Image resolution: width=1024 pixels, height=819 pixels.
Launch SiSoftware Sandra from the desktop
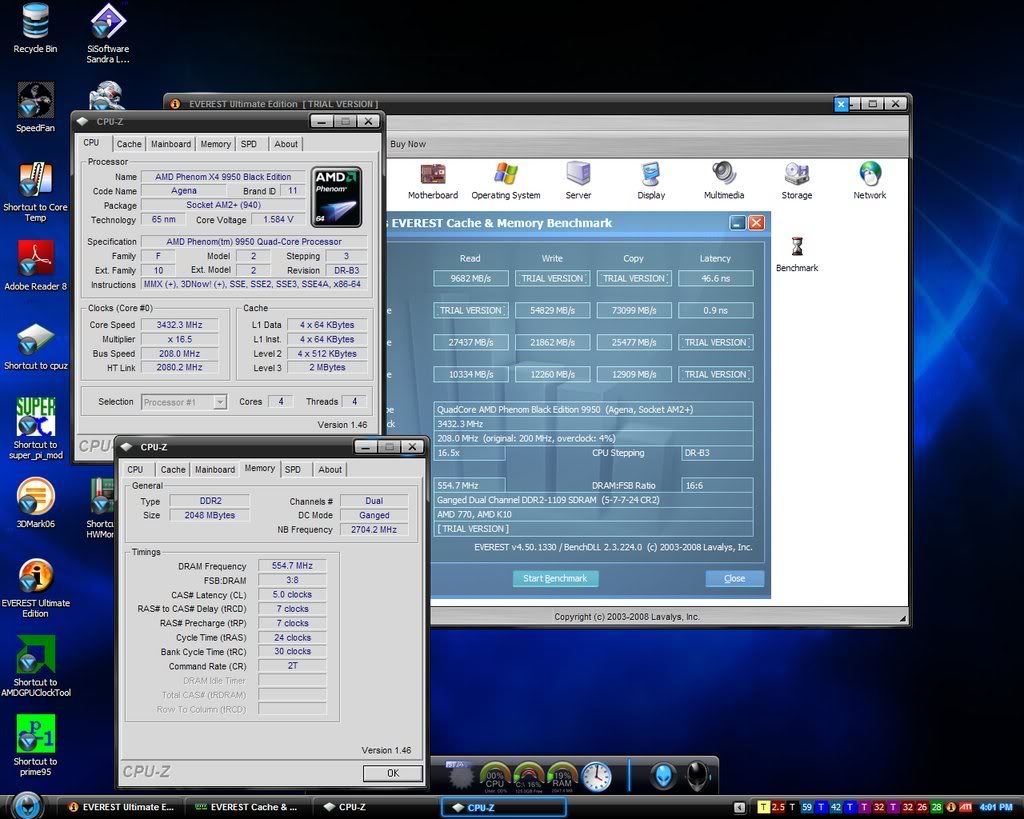pos(108,33)
